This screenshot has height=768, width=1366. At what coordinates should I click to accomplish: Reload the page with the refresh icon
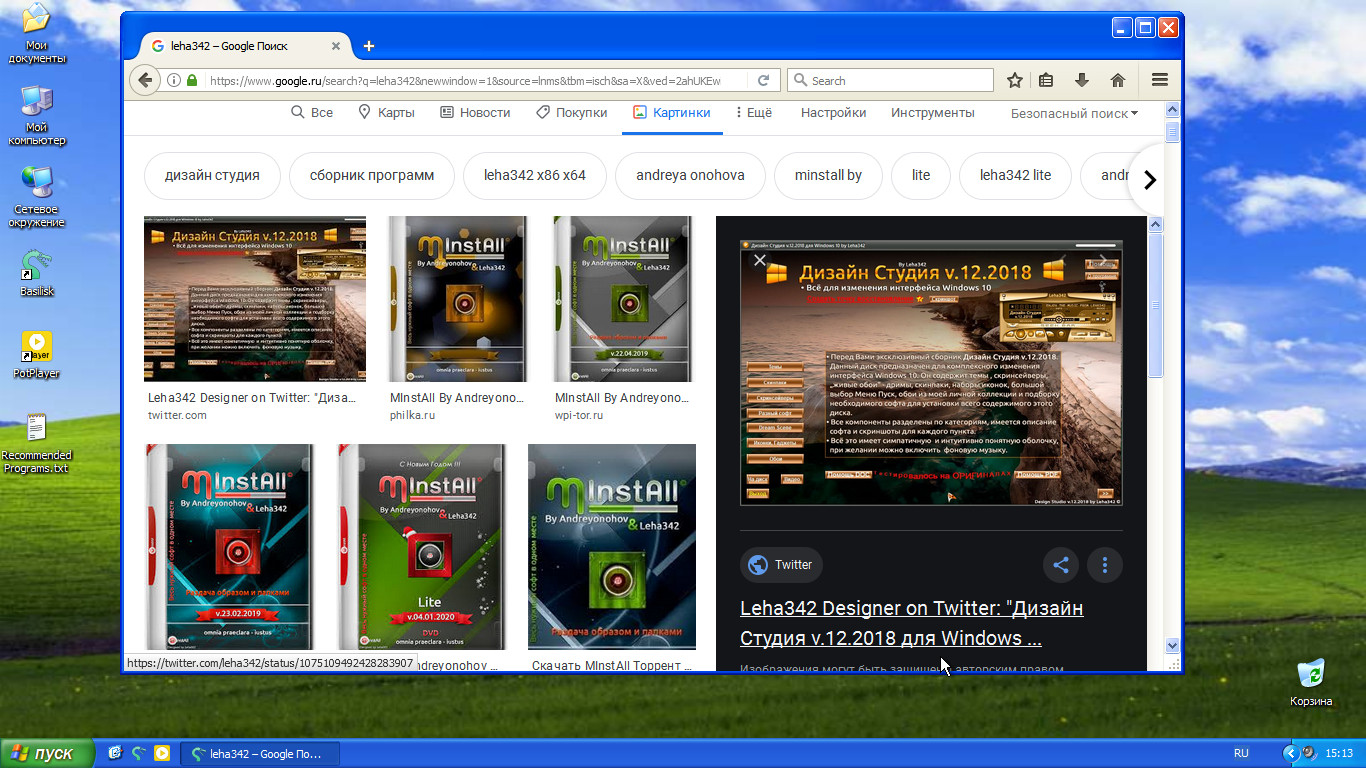tap(763, 80)
